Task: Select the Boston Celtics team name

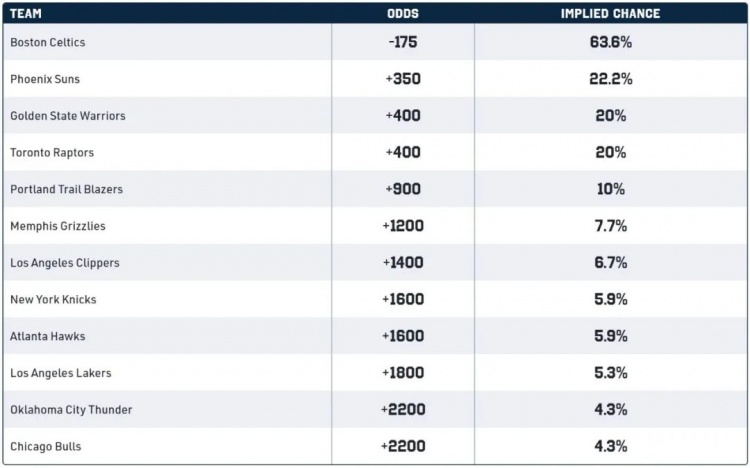Action: (x=48, y=42)
